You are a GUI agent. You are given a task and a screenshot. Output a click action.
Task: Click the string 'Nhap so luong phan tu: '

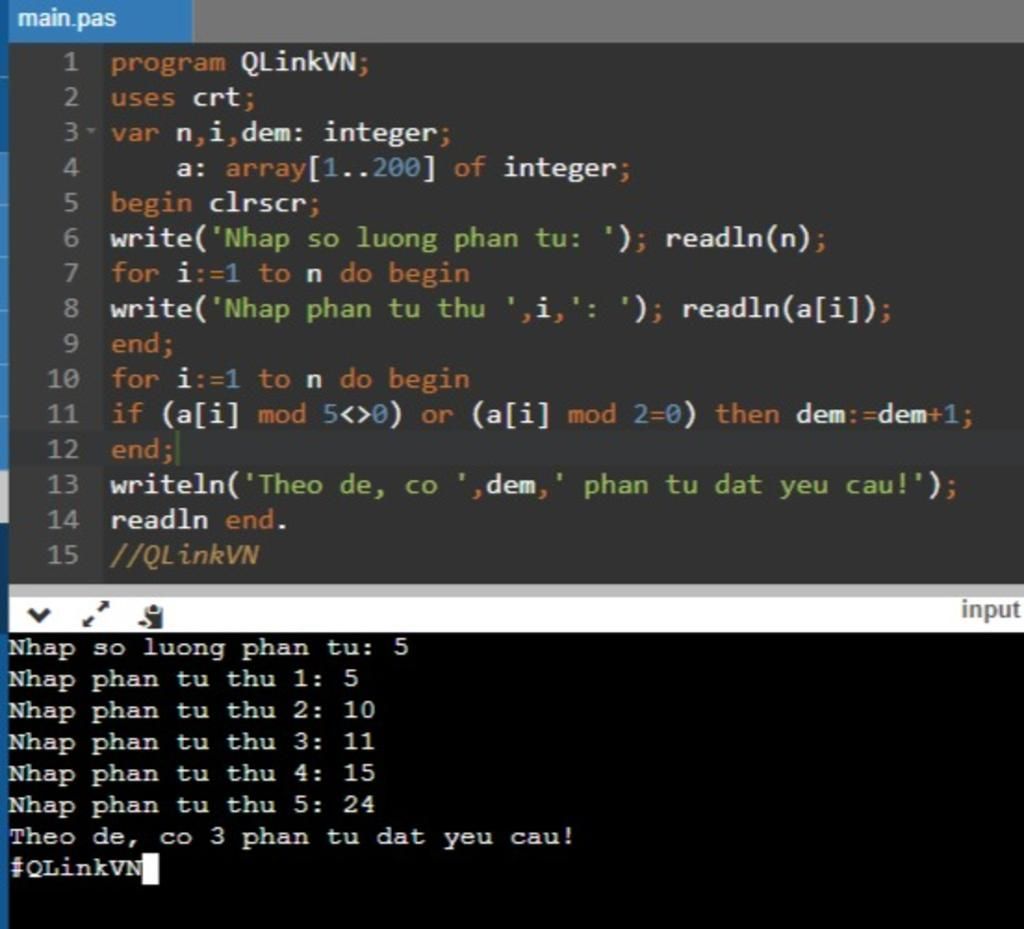411,238
